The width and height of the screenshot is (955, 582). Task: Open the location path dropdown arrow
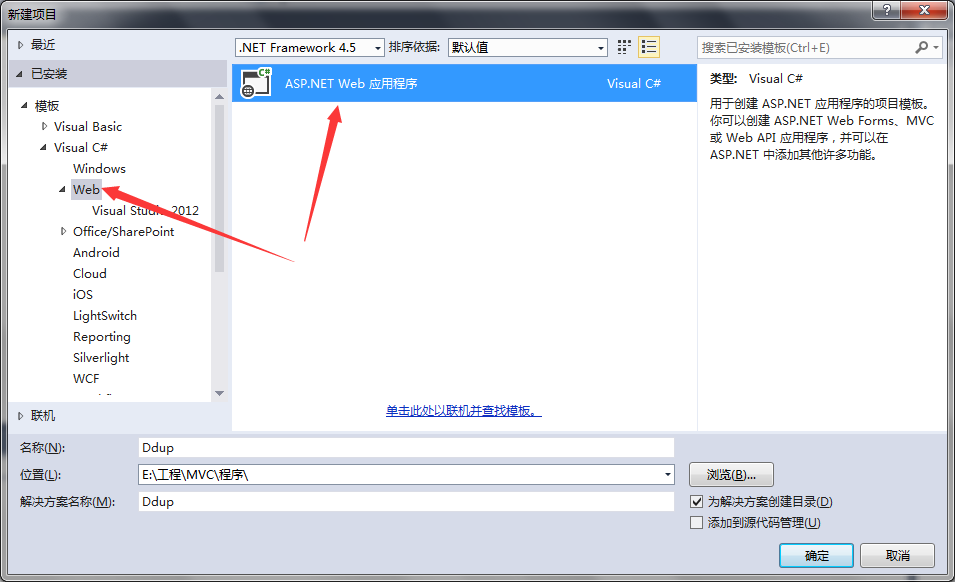pyautogui.click(x=668, y=475)
